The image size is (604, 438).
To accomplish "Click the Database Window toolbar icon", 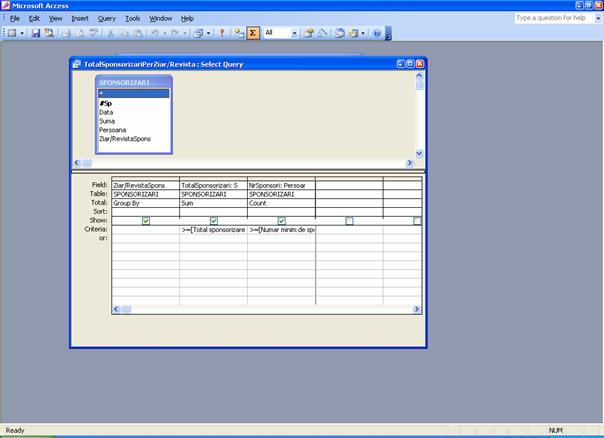I will (341, 33).
